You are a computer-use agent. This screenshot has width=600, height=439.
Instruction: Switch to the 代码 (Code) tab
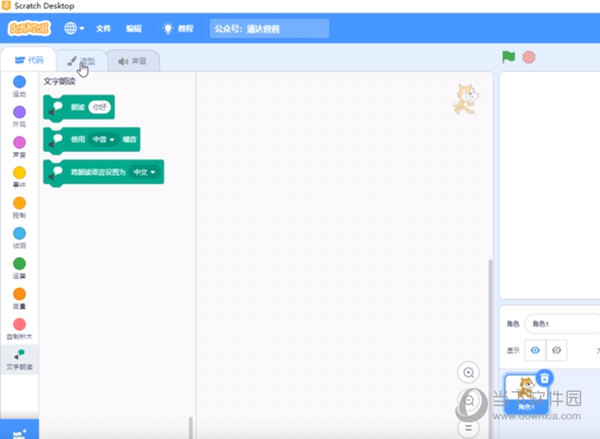[x=29, y=60]
